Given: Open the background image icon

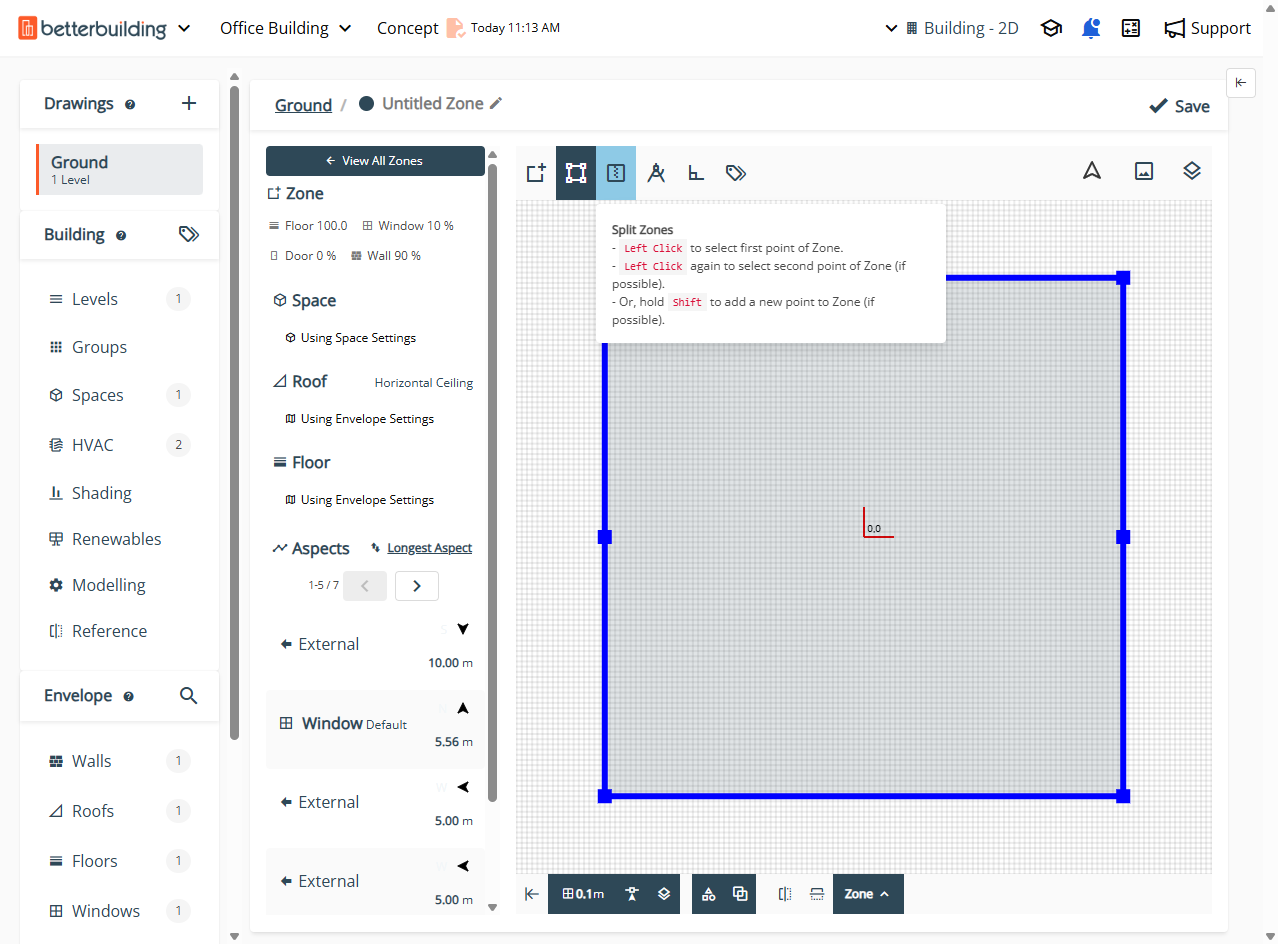Looking at the screenshot, I should tap(1144, 171).
